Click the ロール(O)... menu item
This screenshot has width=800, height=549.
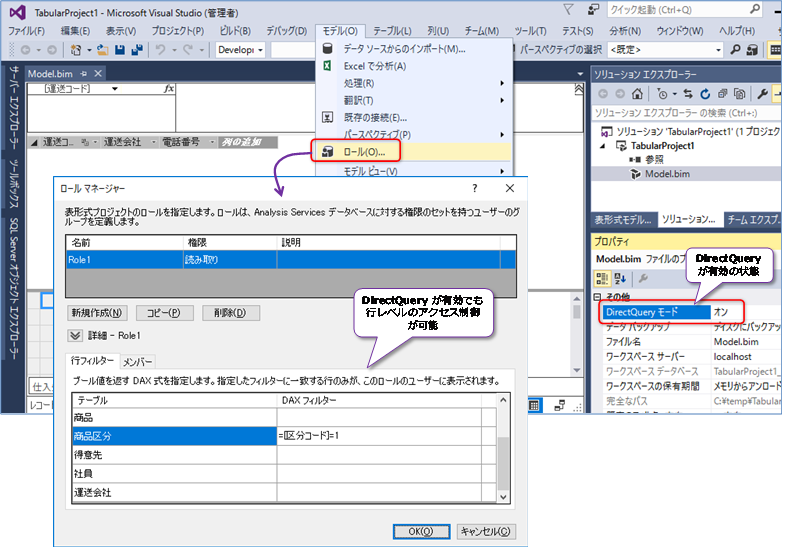click(x=414, y=152)
